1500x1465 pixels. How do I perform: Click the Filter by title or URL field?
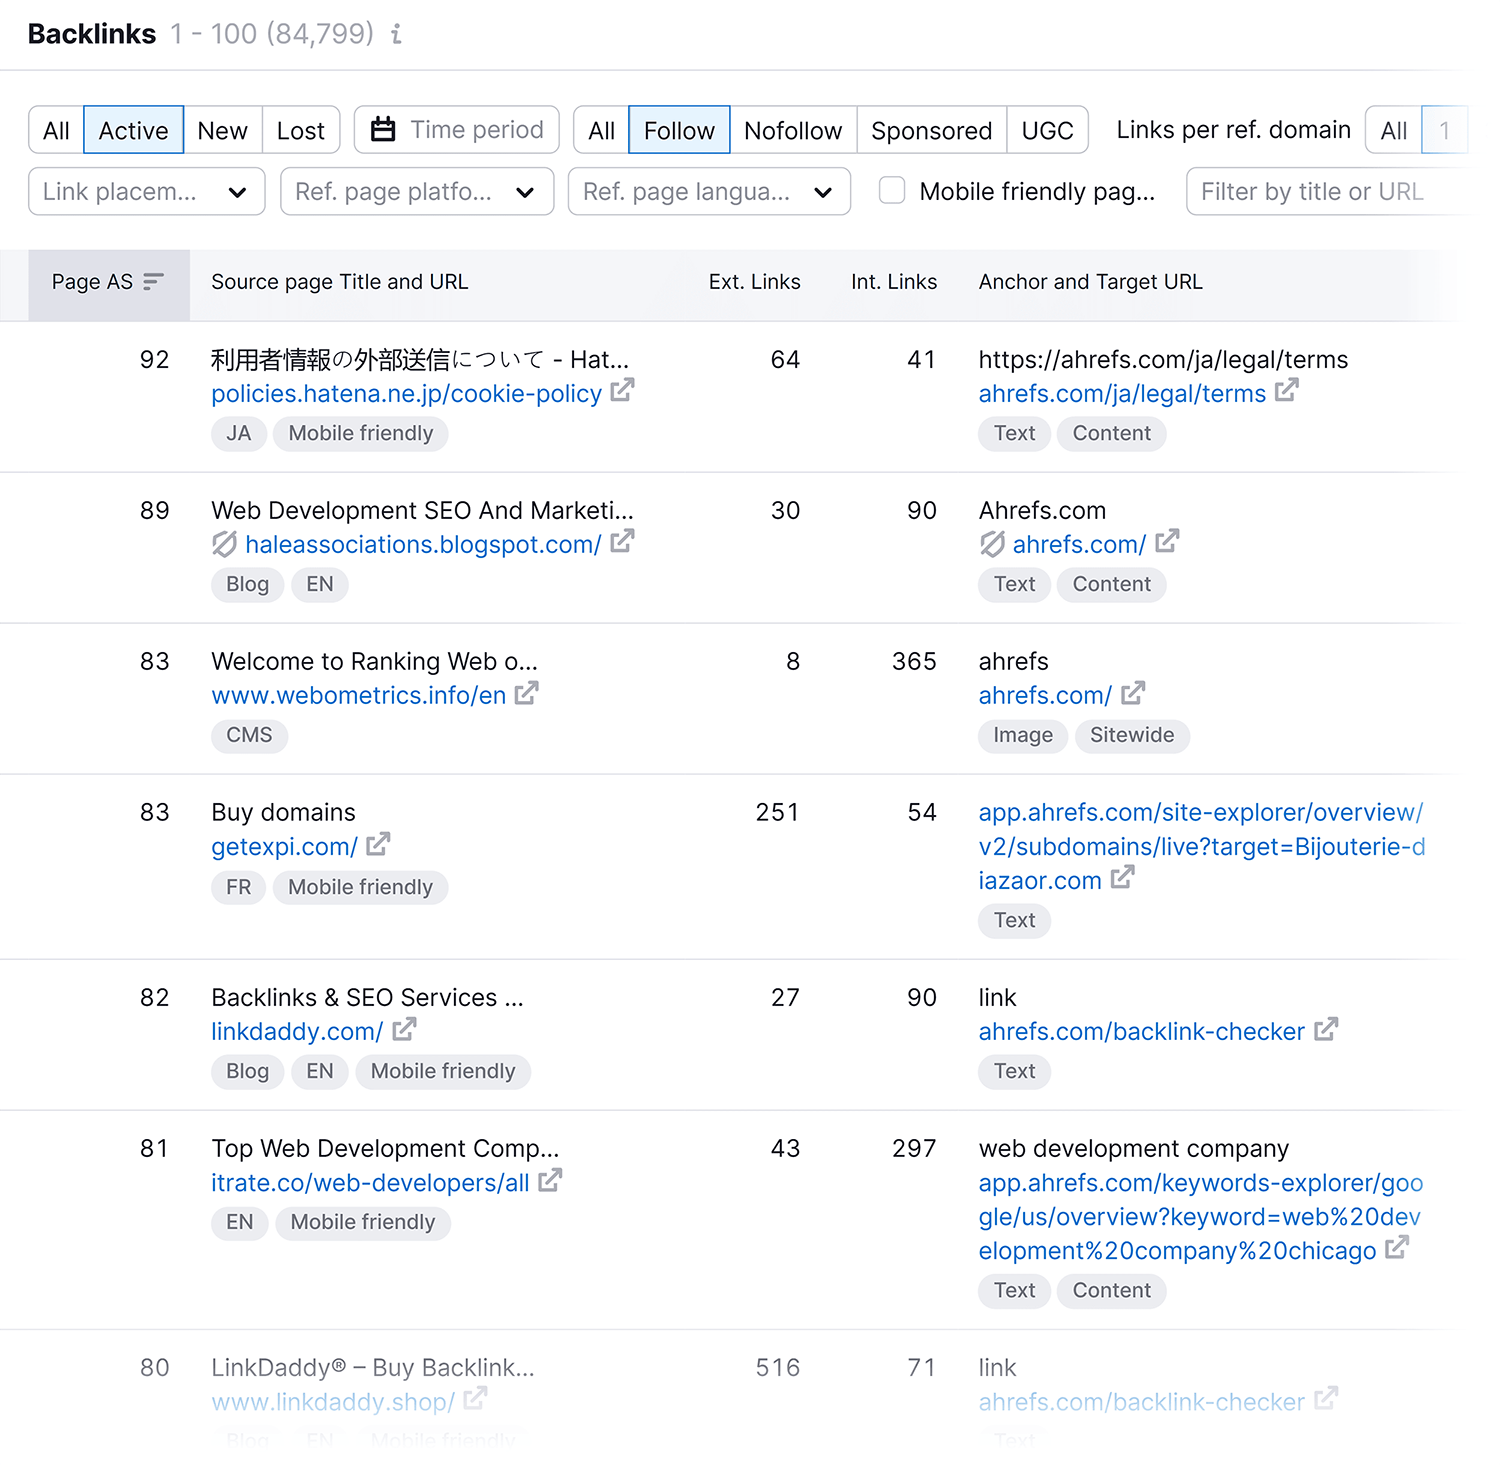point(1328,191)
